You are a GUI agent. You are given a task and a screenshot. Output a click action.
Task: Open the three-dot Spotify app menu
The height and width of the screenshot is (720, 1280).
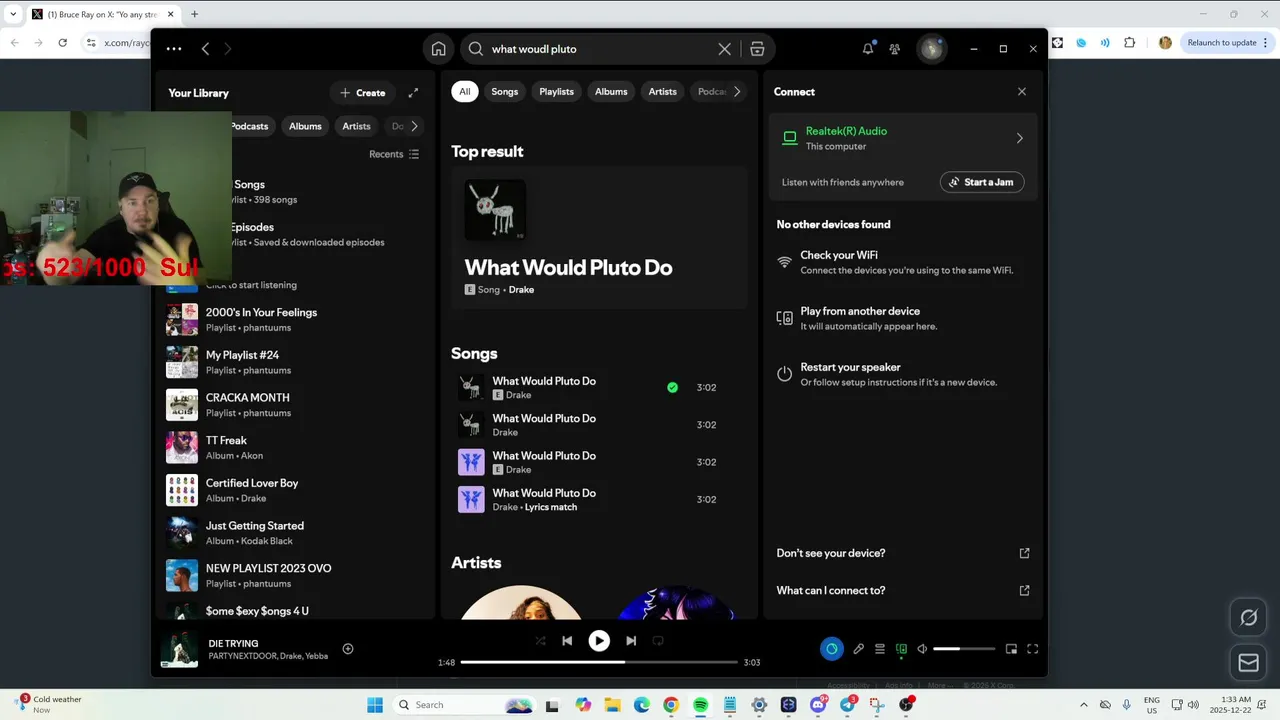click(174, 49)
